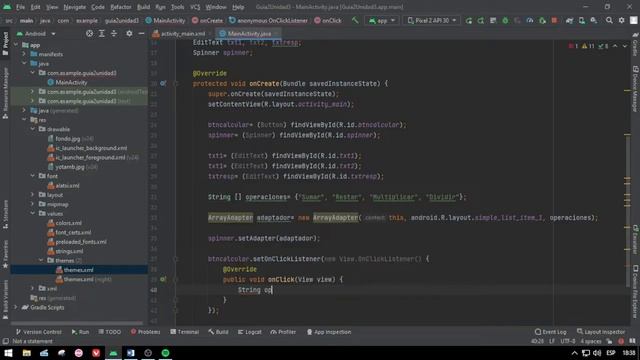Toggle the Project tool window stripe button
Screen dimensions: 640x360
5,43
